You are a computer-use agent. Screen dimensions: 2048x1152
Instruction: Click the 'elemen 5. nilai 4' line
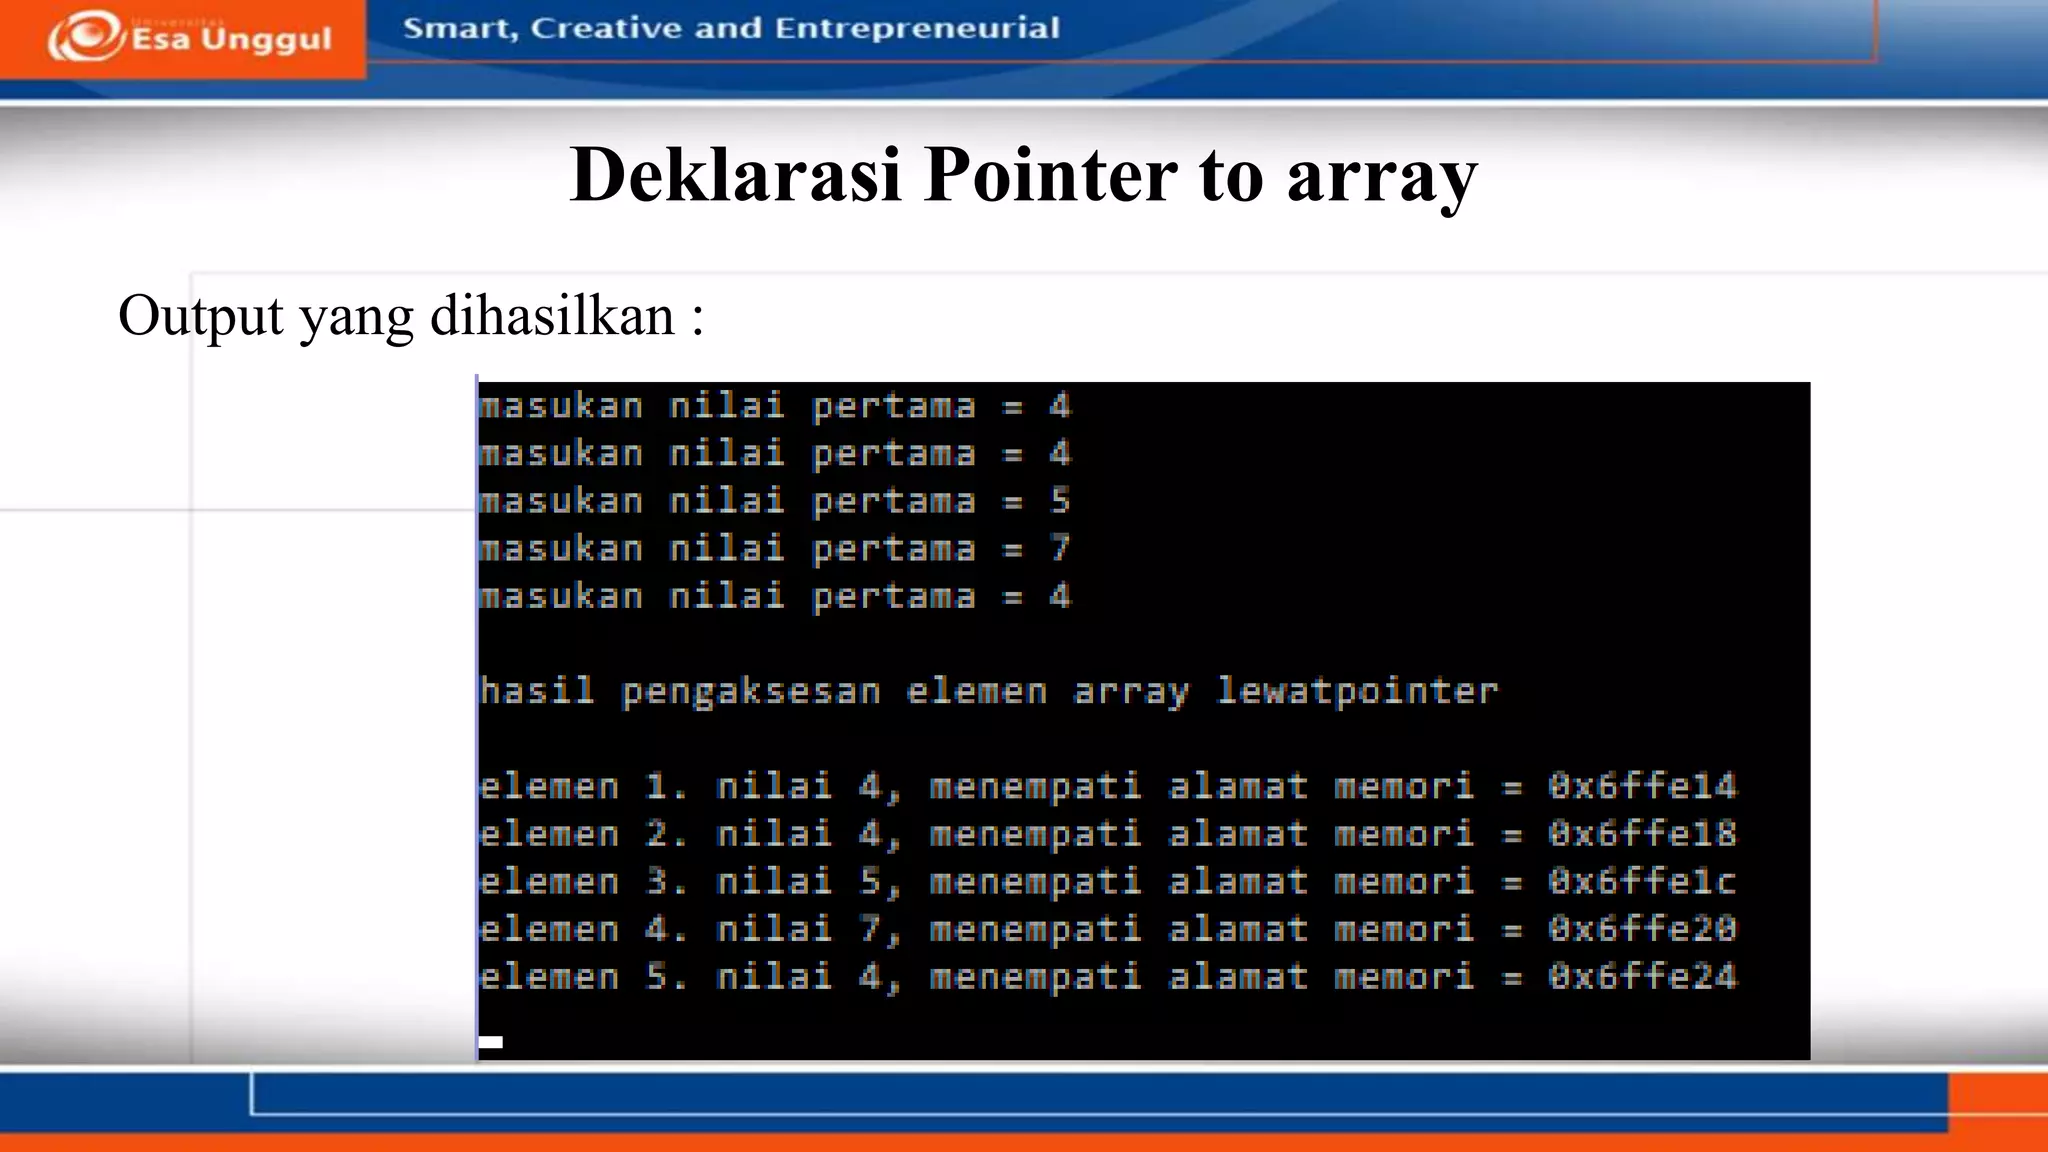coord(1108,977)
